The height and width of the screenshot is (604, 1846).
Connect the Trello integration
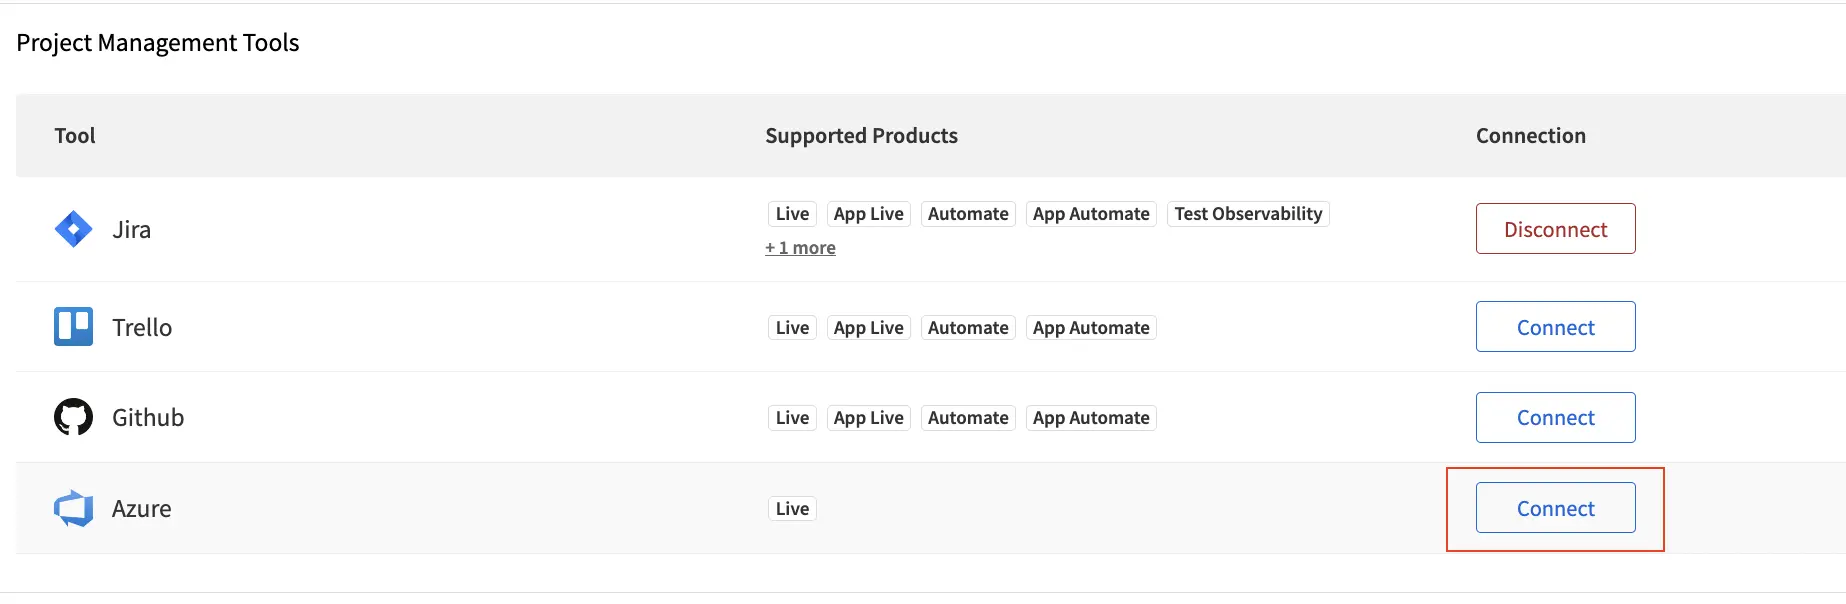(1555, 327)
